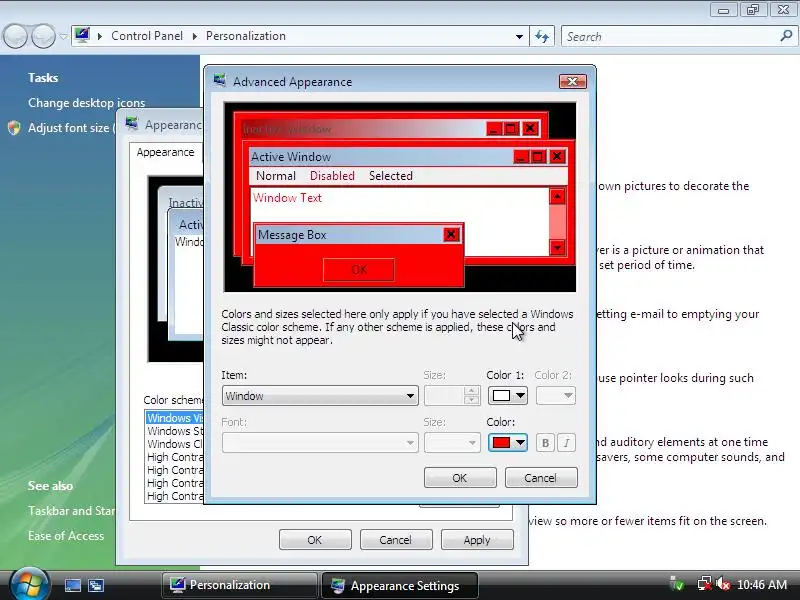Viewport: 800px width, 600px height.
Task: Click Cancel in Appearance Settings window
Action: tap(395, 540)
